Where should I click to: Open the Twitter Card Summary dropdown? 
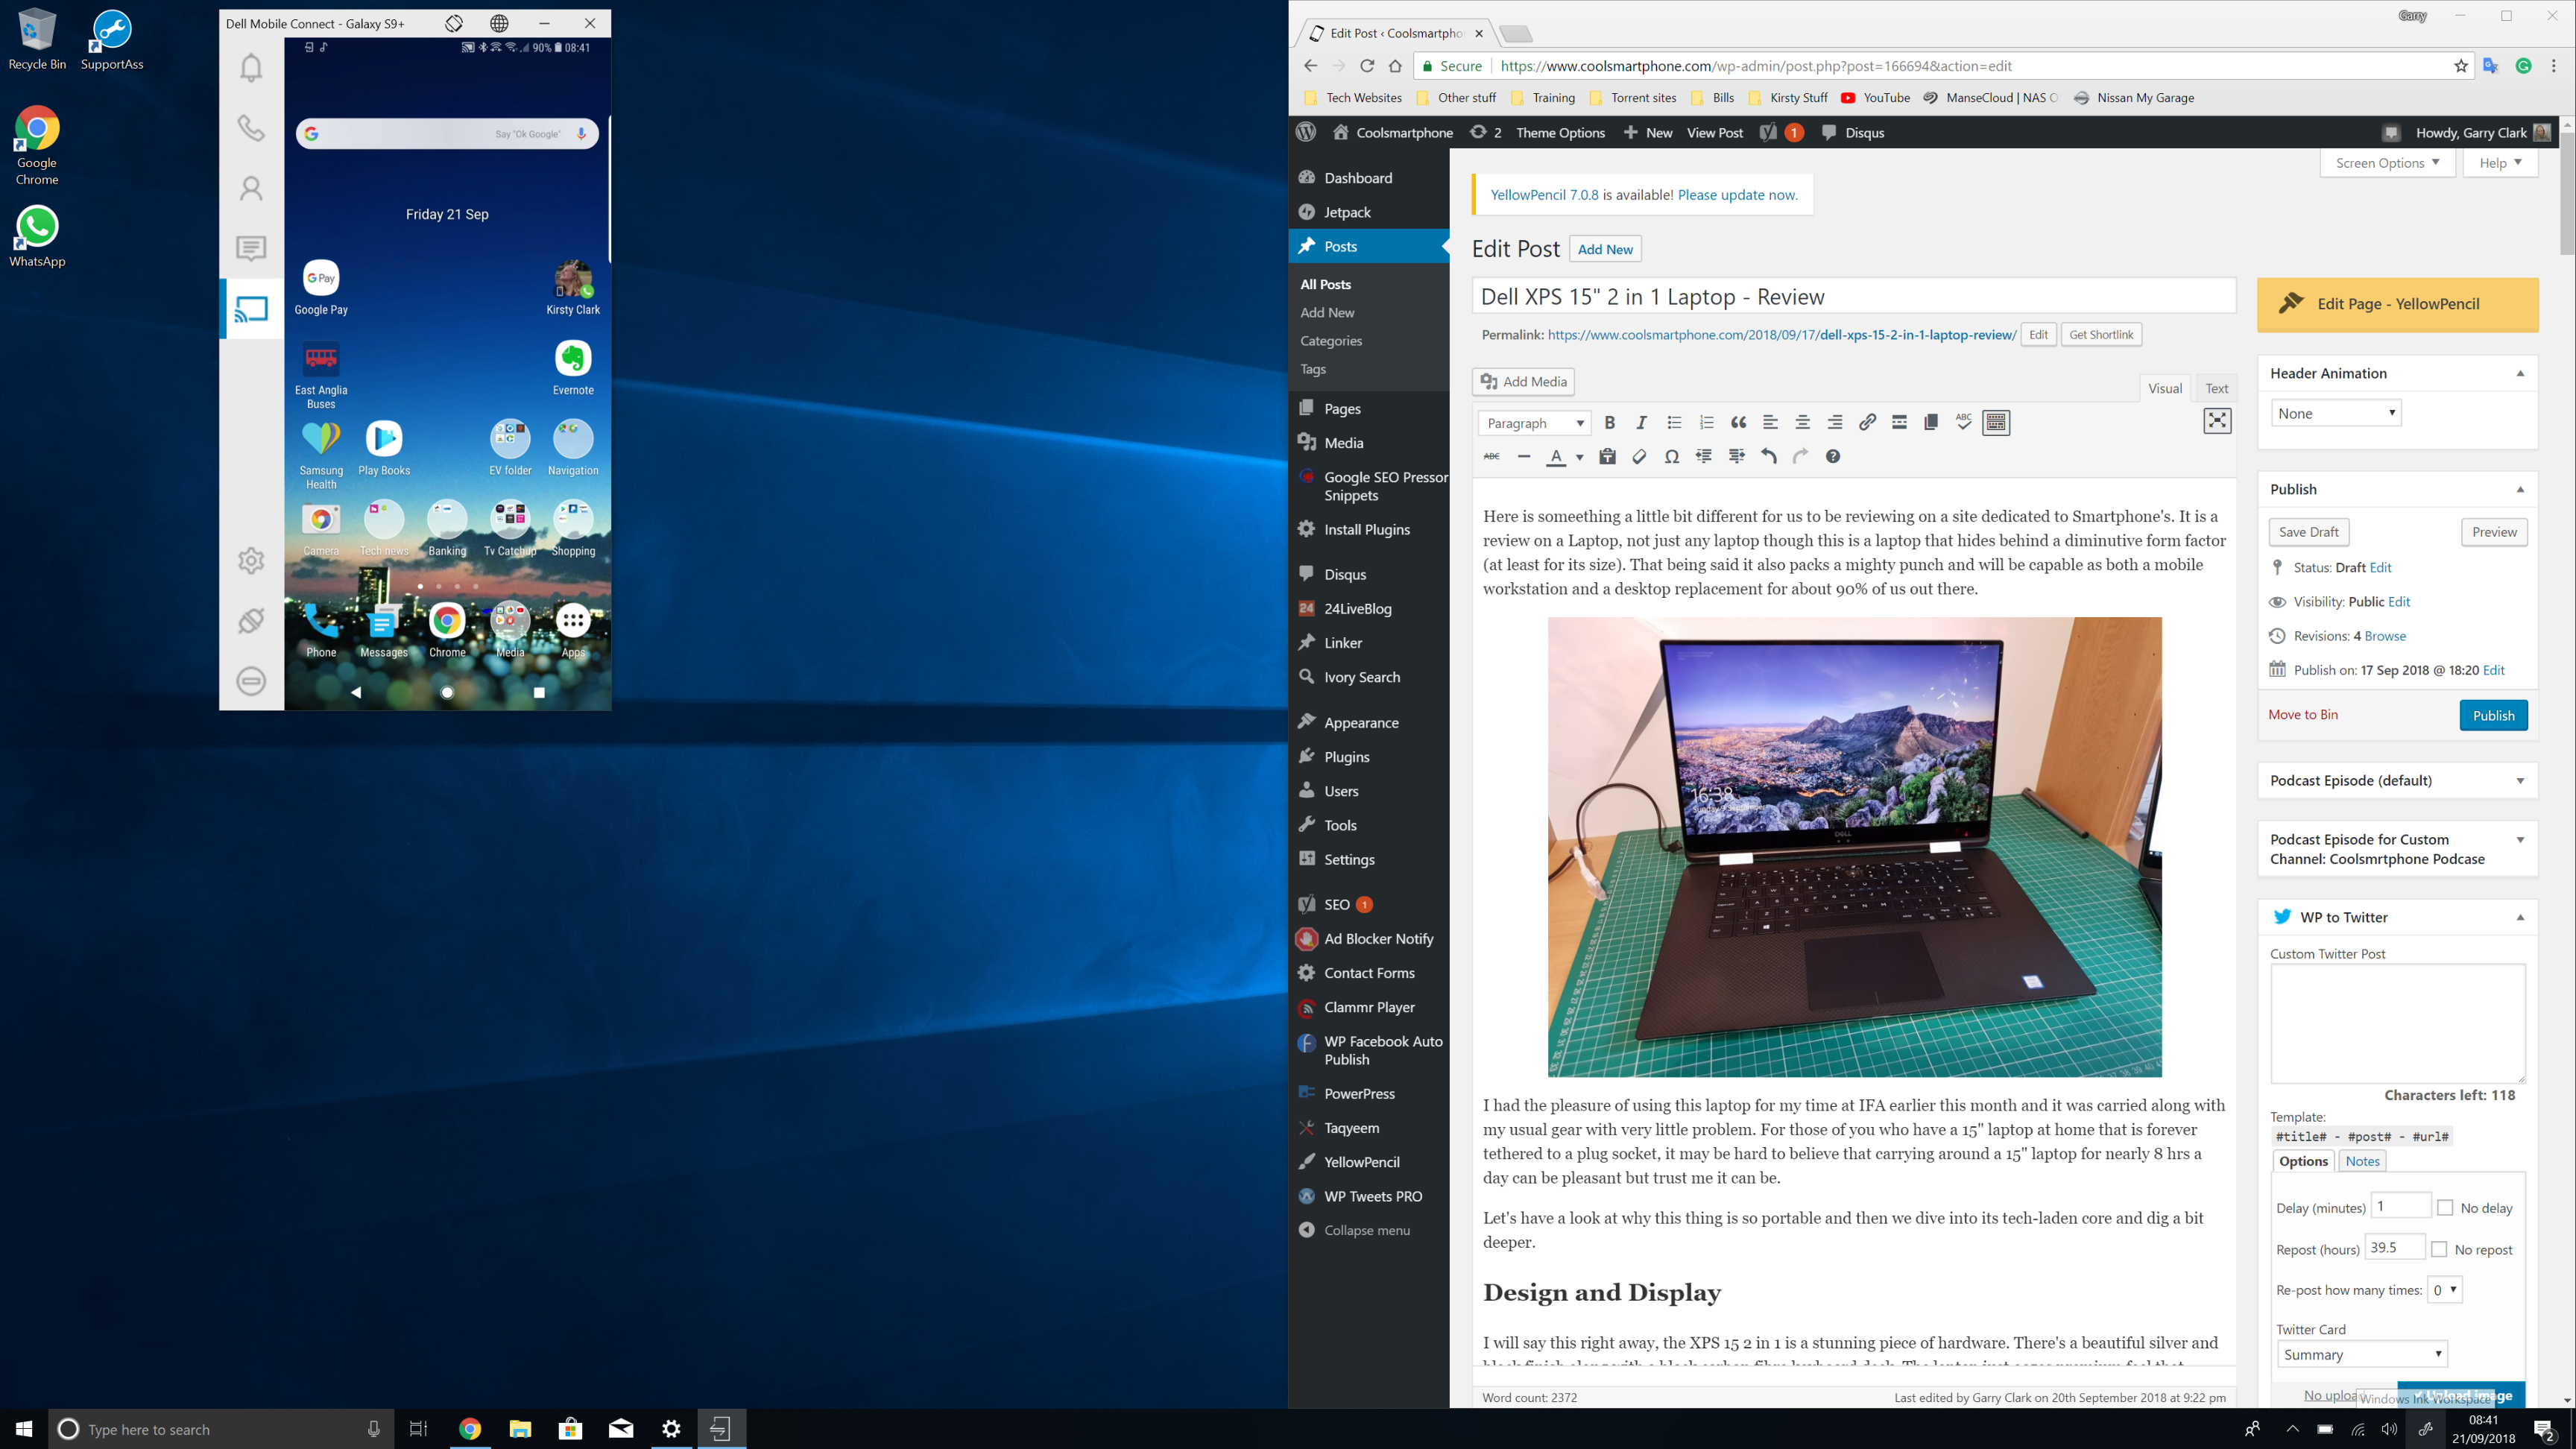[x=2361, y=1354]
